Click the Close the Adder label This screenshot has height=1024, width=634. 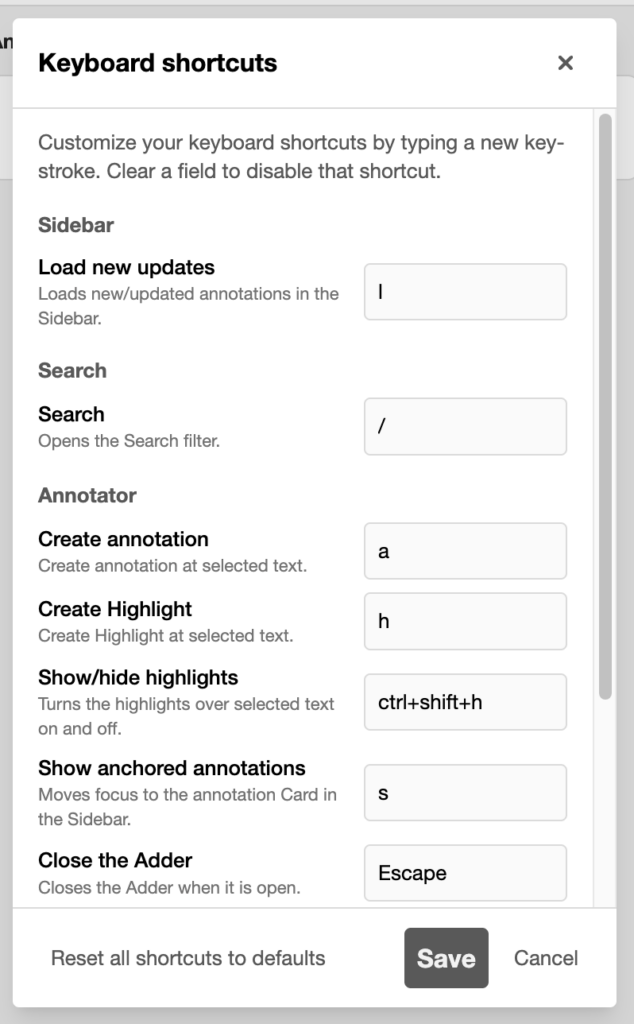114,860
